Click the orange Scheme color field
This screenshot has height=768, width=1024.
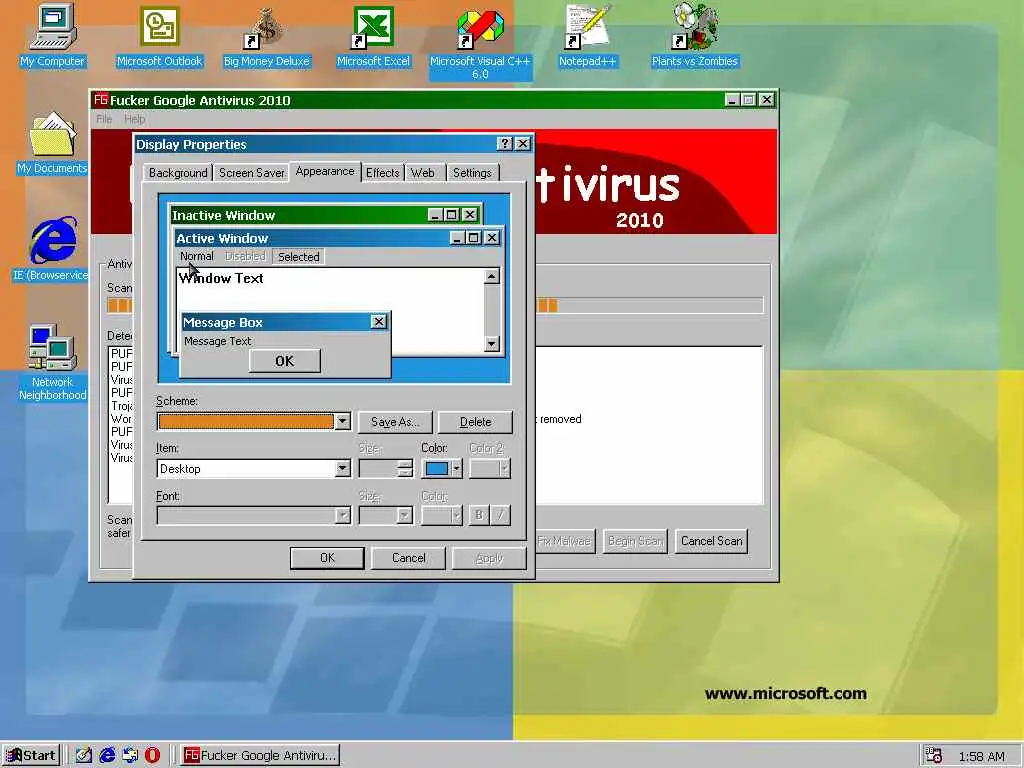click(246, 421)
